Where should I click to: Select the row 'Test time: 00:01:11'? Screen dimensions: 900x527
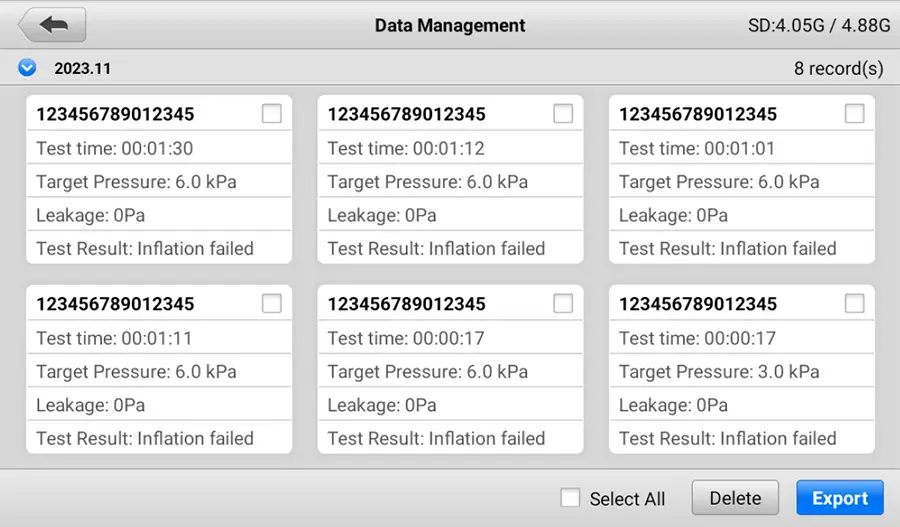(x=159, y=338)
